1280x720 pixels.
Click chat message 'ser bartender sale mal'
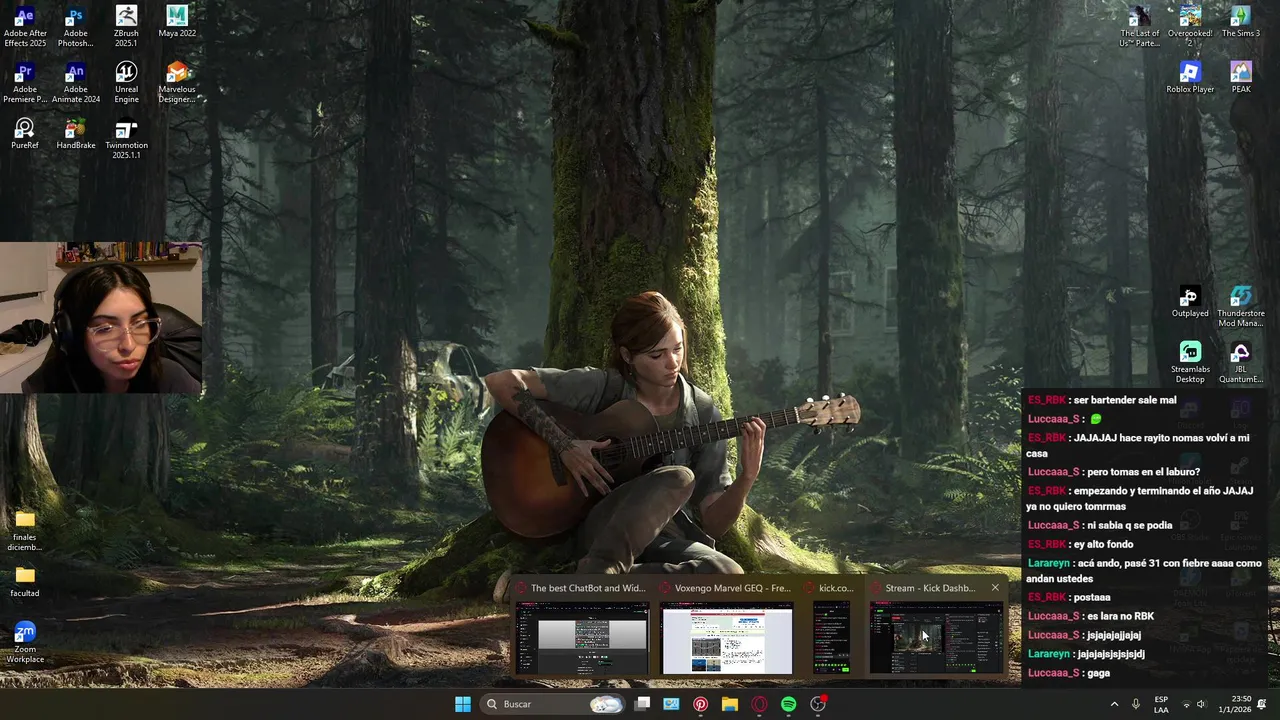point(1125,400)
